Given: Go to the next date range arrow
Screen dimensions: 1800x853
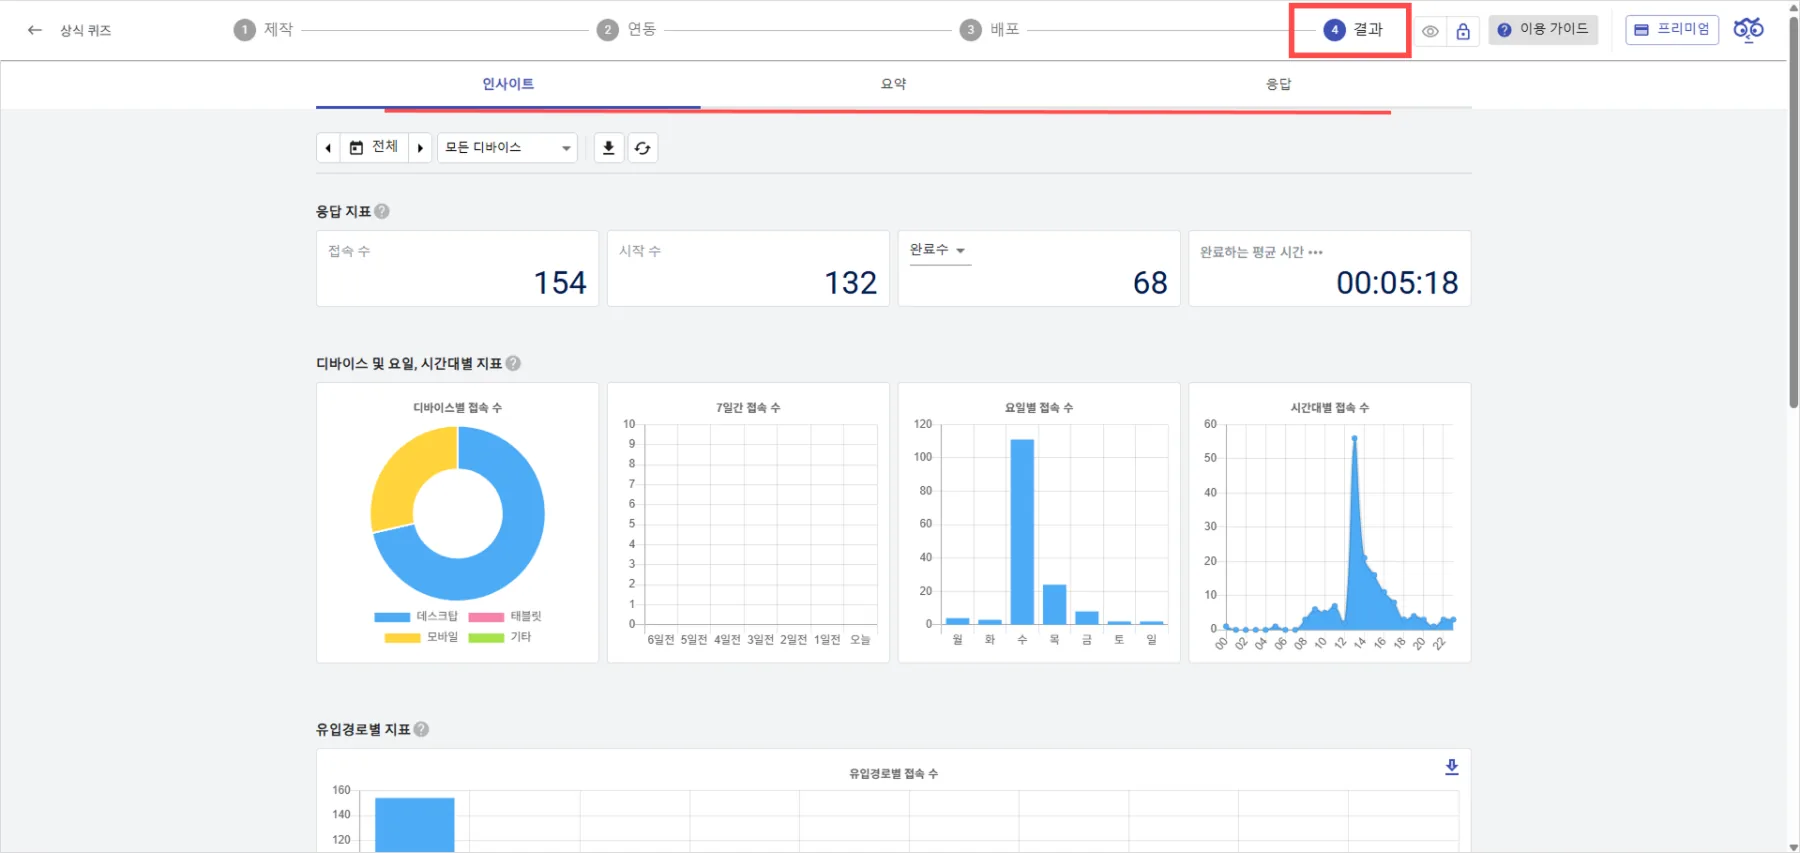Looking at the screenshot, I should click(420, 148).
